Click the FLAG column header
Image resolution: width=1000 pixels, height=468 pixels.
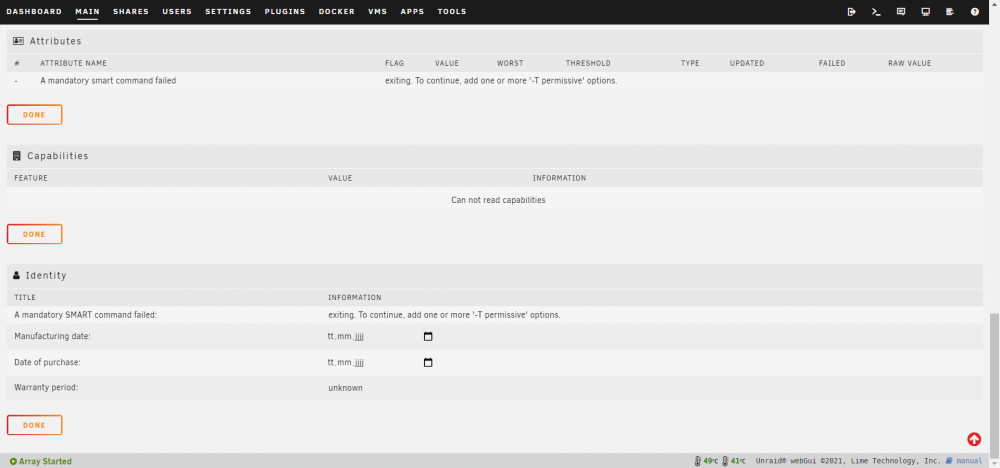click(394, 63)
